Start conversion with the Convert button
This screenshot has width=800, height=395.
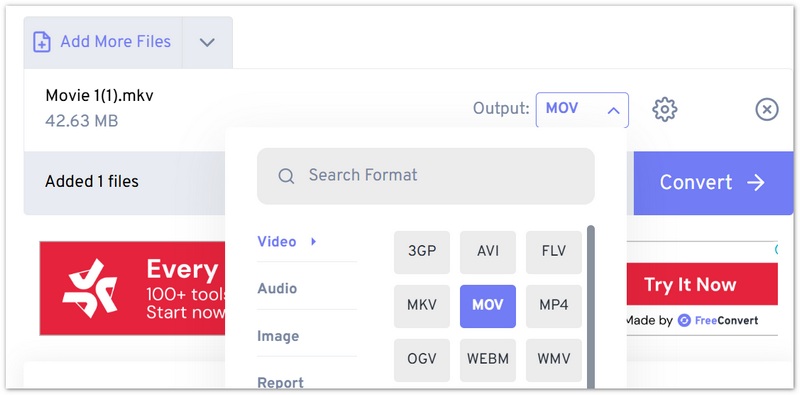[713, 183]
